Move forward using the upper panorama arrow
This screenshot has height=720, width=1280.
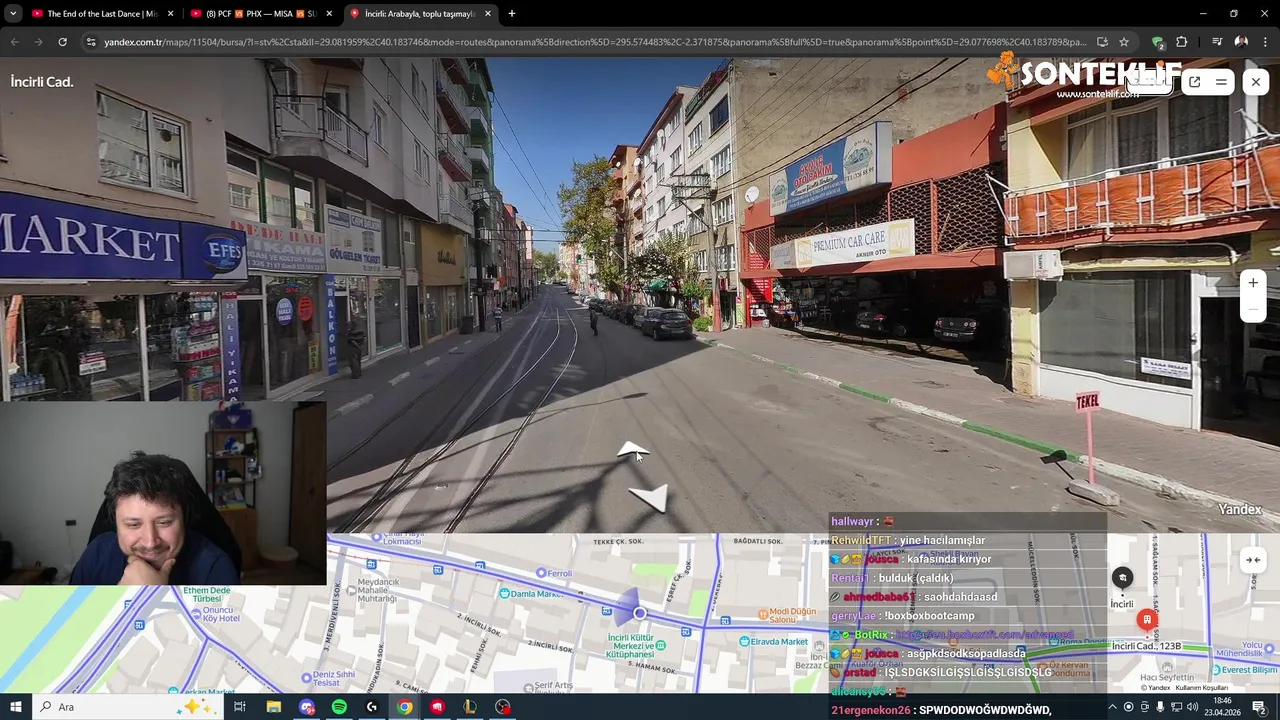coord(633,451)
